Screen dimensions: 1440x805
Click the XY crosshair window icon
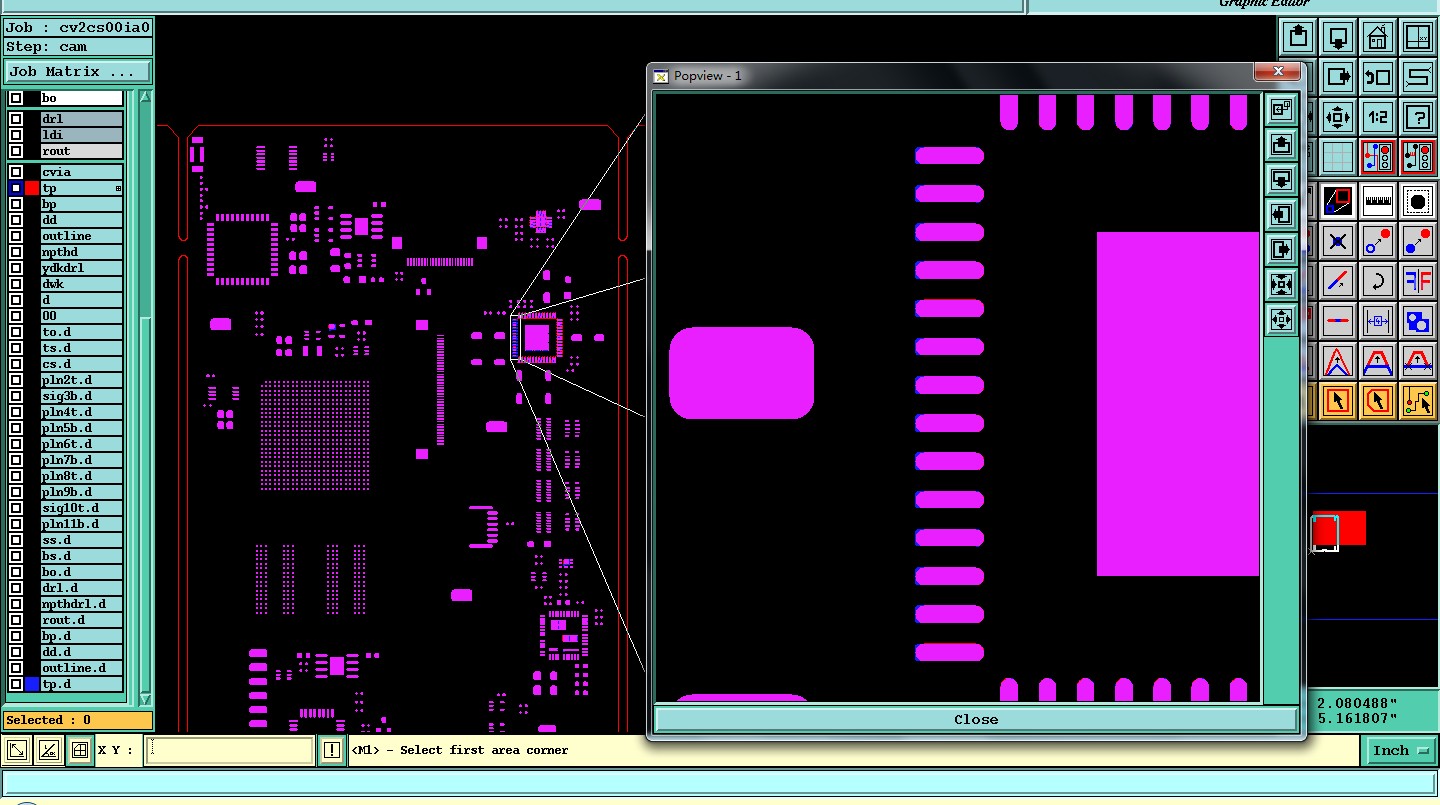(x=1417, y=38)
